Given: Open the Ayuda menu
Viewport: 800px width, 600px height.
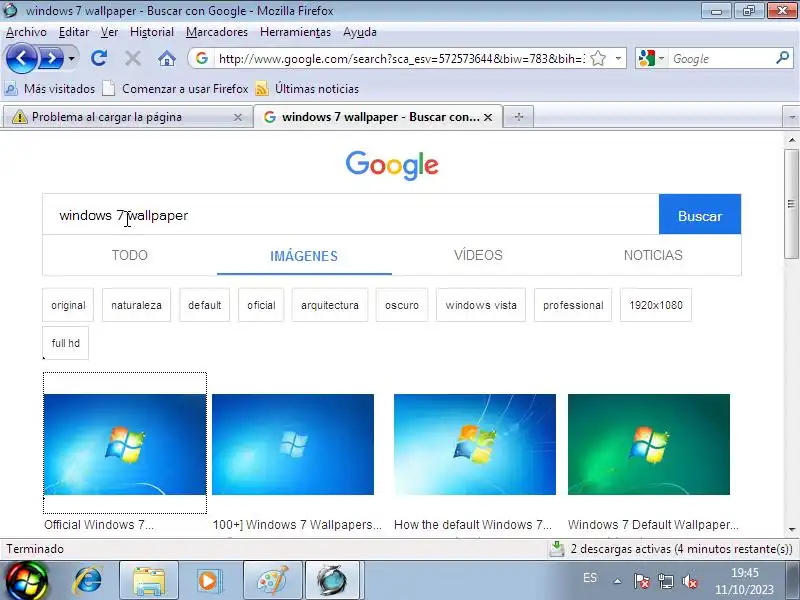Looking at the screenshot, I should pyautogui.click(x=360, y=32).
